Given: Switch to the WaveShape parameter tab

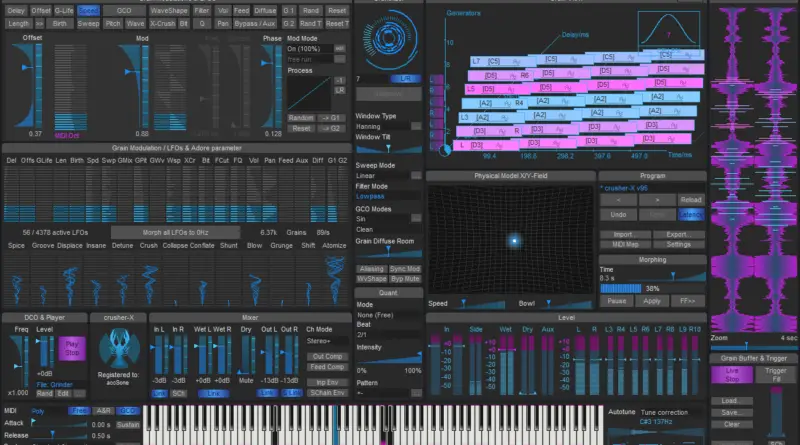Looking at the screenshot, I should [x=169, y=11].
